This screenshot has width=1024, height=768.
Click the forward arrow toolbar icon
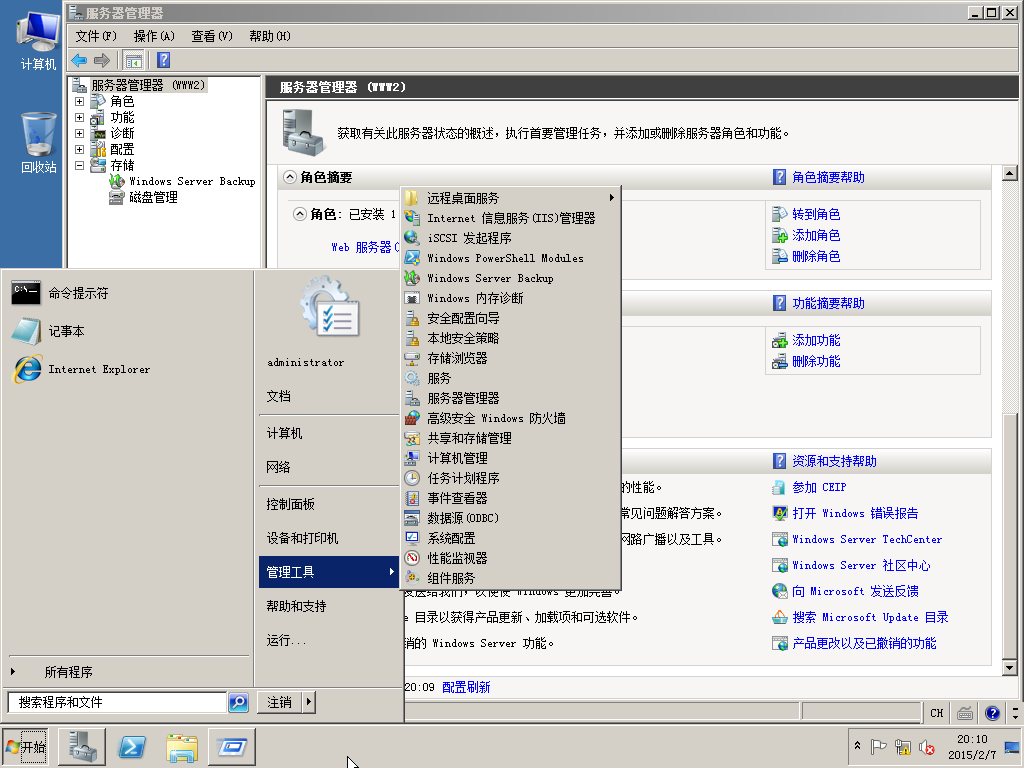[102, 61]
